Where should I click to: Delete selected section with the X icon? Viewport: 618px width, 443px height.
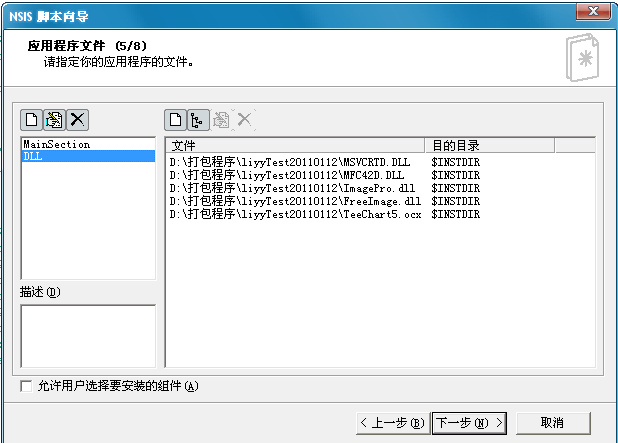coord(77,119)
